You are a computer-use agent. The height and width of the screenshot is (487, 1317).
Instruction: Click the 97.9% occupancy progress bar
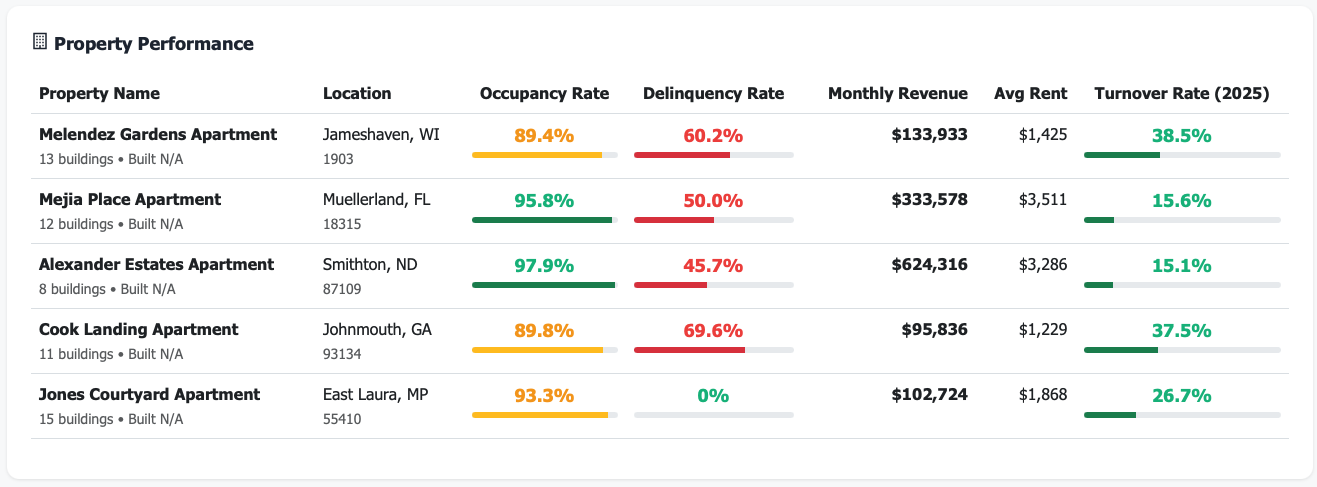coord(544,285)
